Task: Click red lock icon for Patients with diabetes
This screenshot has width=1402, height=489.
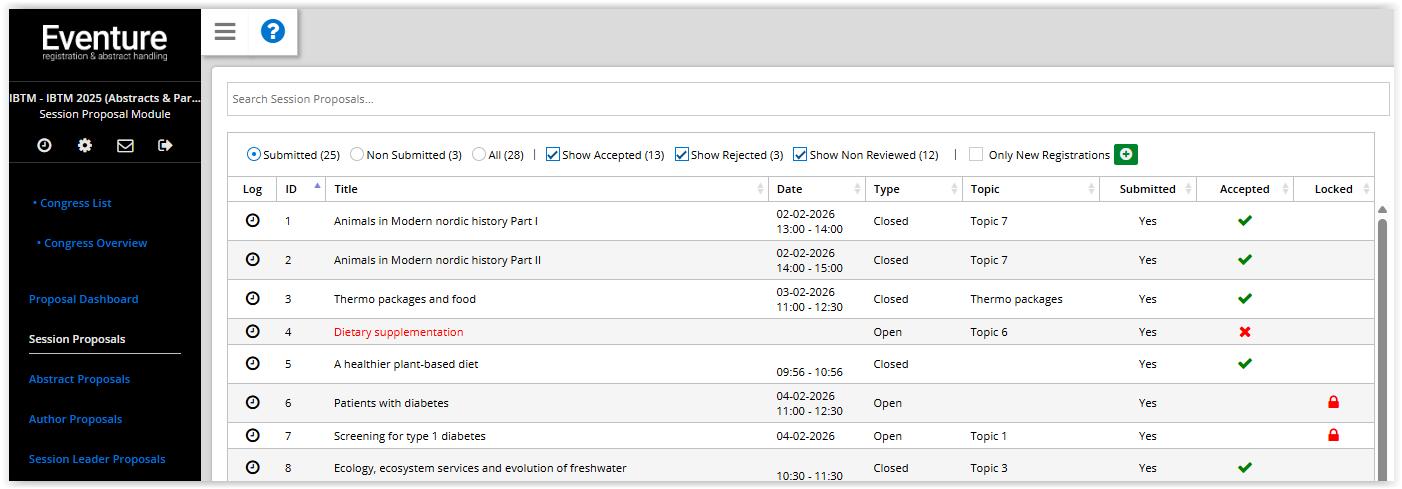Action: pos(1333,403)
